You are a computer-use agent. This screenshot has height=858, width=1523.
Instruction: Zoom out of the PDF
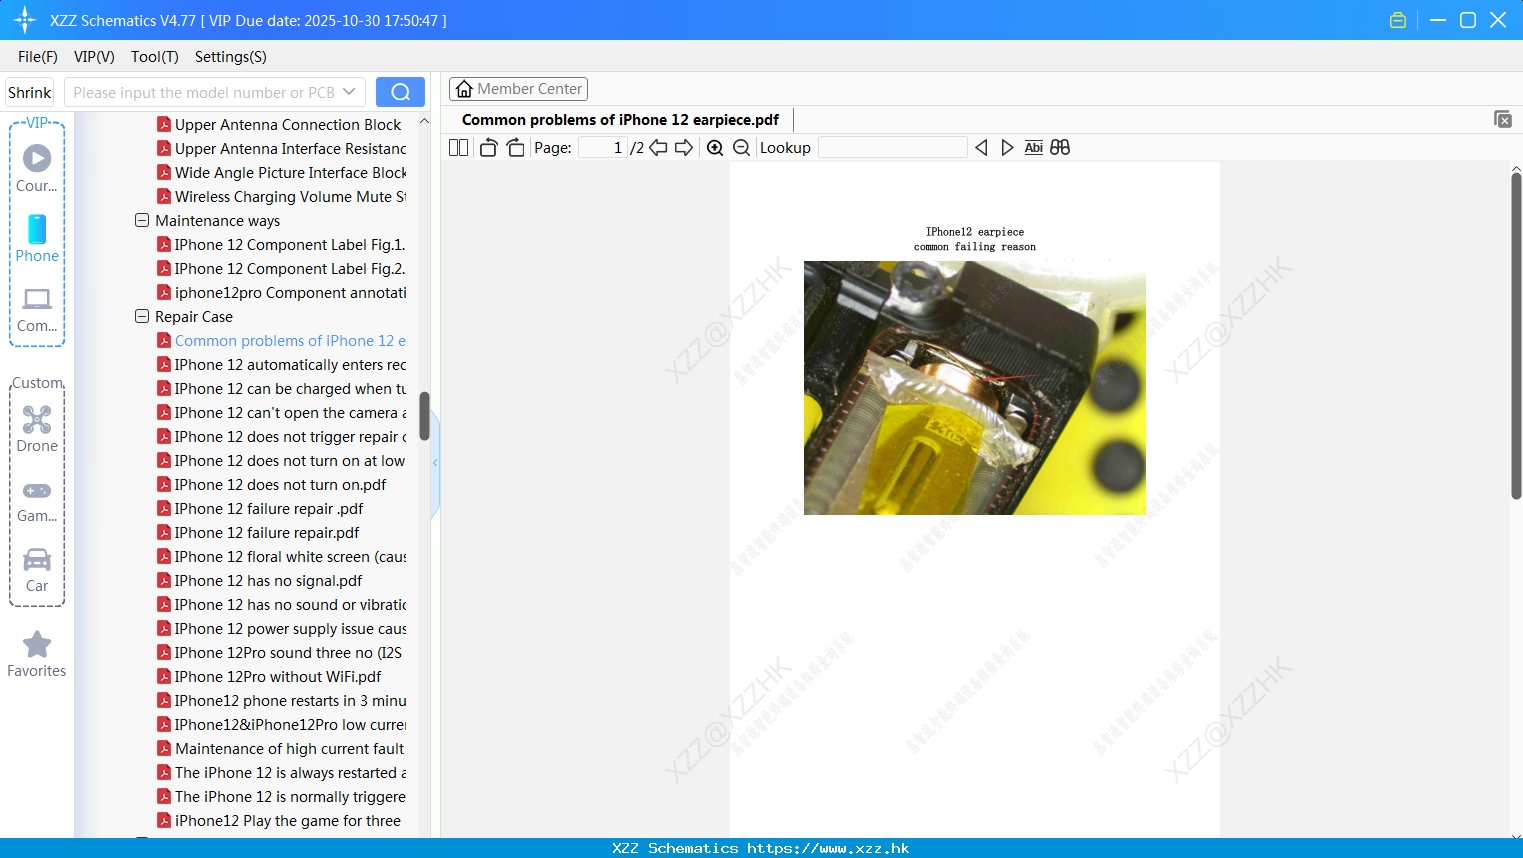[x=741, y=148]
